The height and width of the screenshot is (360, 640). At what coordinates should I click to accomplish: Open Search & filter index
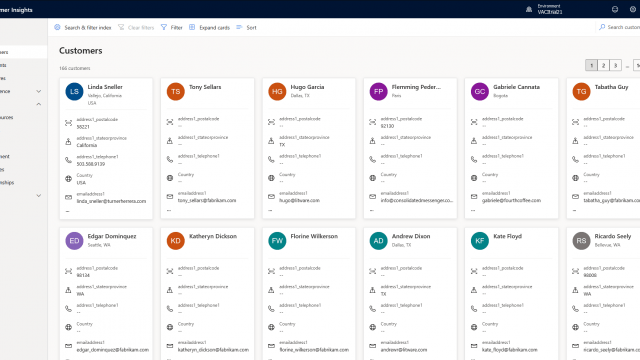82,27
